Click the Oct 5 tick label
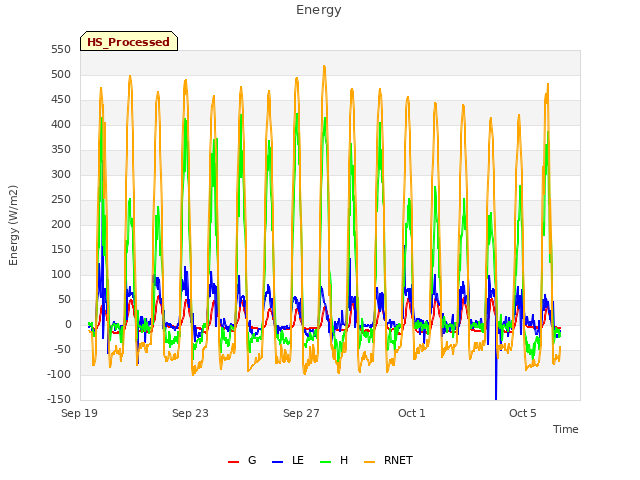The width and height of the screenshot is (640, 480). point(523,413)
